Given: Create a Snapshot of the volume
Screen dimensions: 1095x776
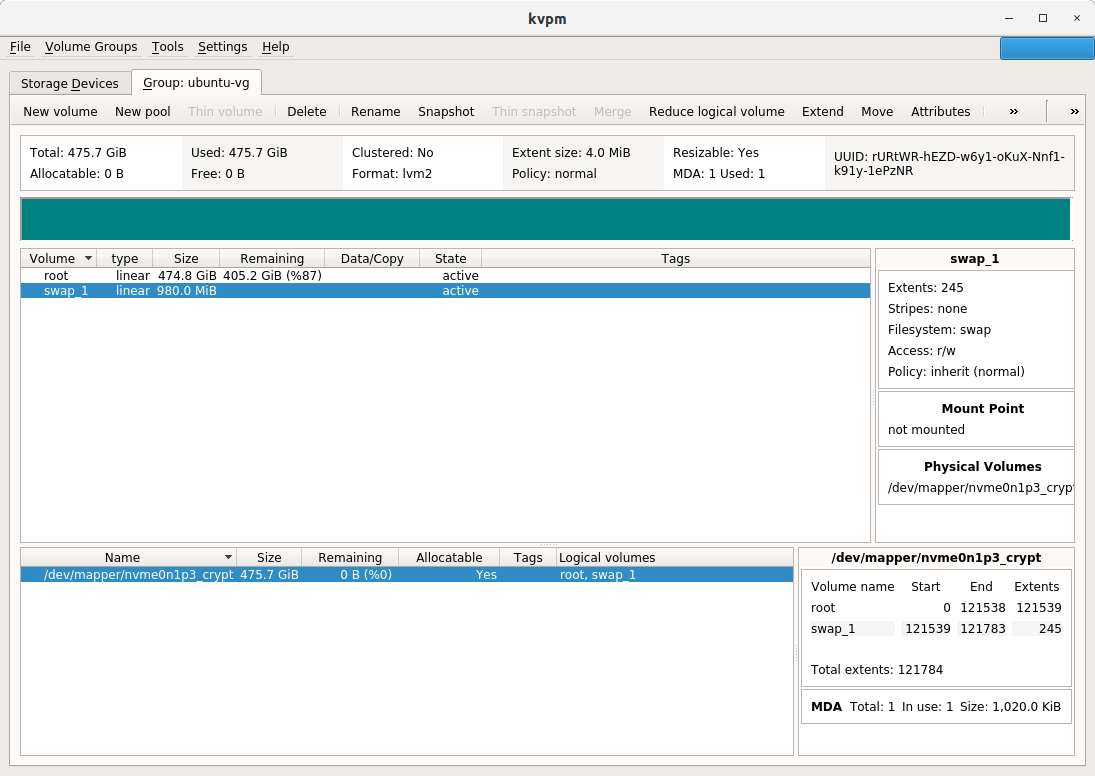Looking at the screenshot, I should tap(446, 112).
